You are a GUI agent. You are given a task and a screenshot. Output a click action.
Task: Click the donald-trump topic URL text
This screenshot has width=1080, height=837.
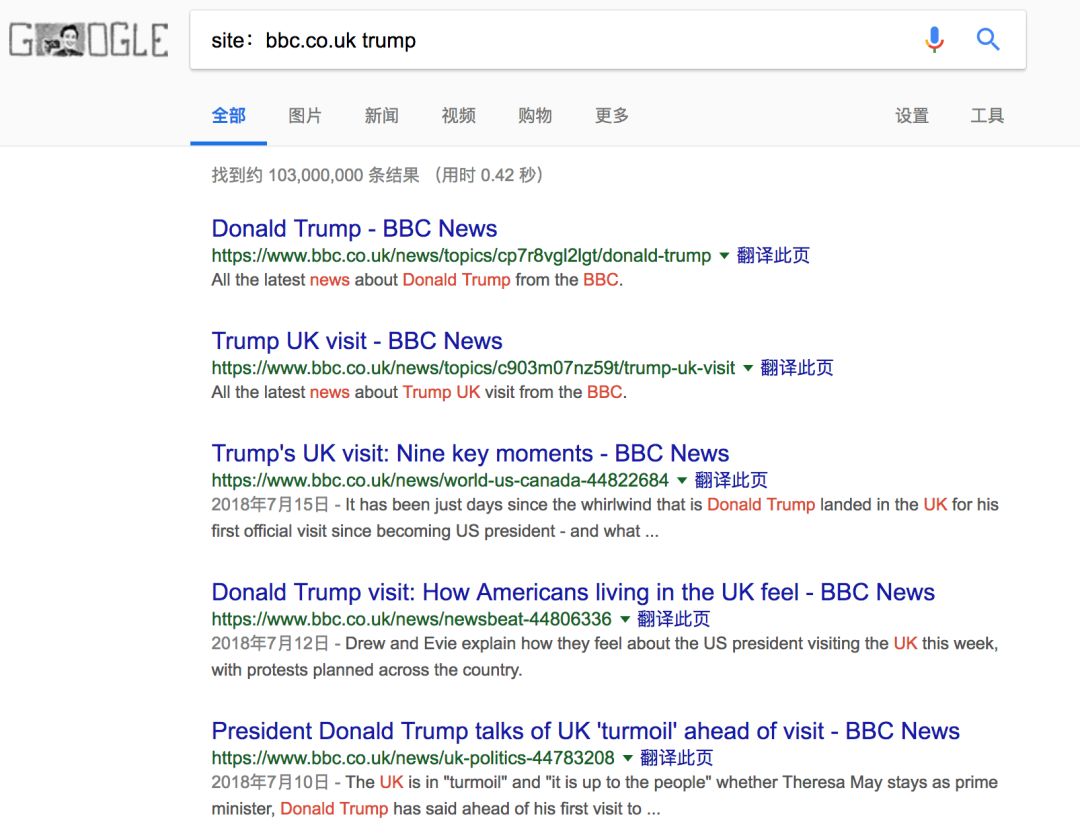click(461, 256)
